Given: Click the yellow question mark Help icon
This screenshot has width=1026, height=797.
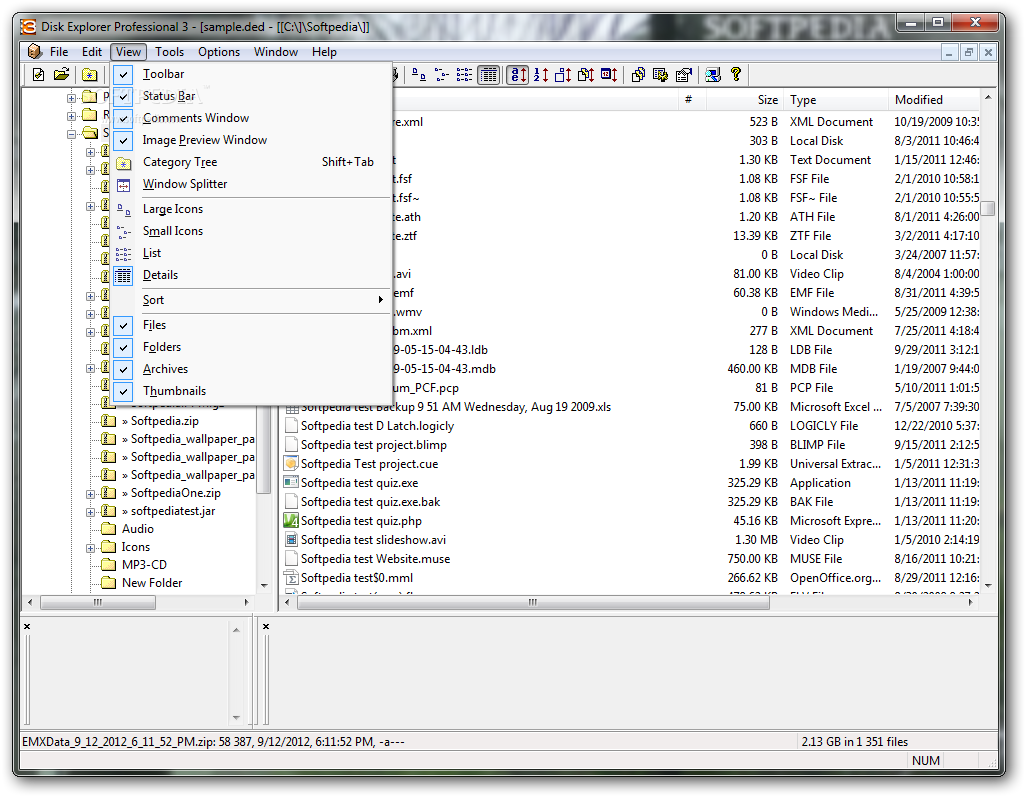Looking at the screenshot, I should tap(736, 74).
